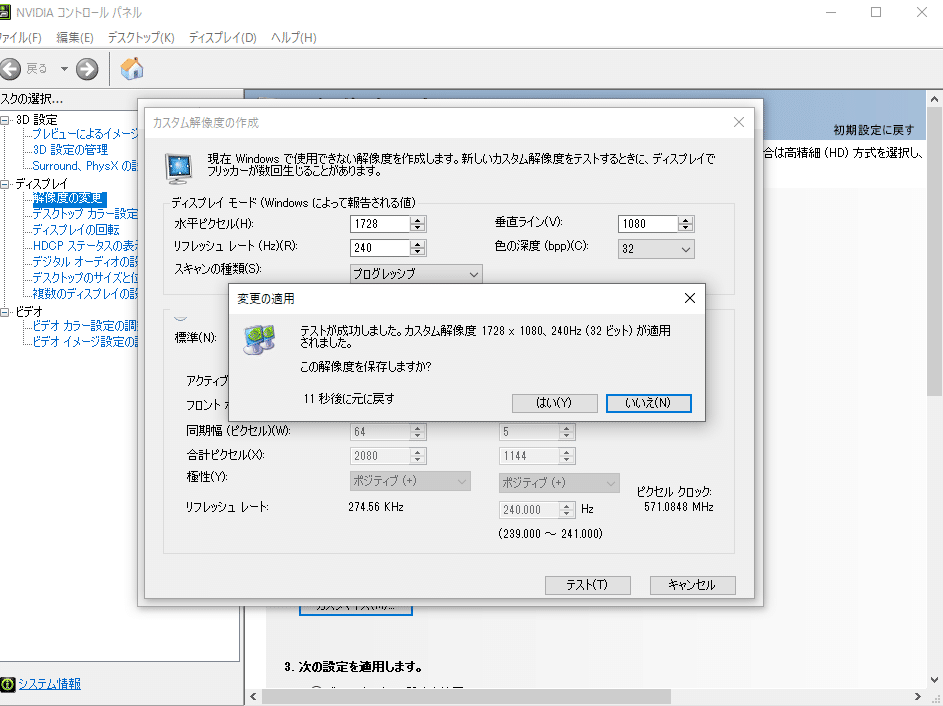Close the カスタム解像度の作成 dialog
The image size is (943, 706).
point(739,122)
